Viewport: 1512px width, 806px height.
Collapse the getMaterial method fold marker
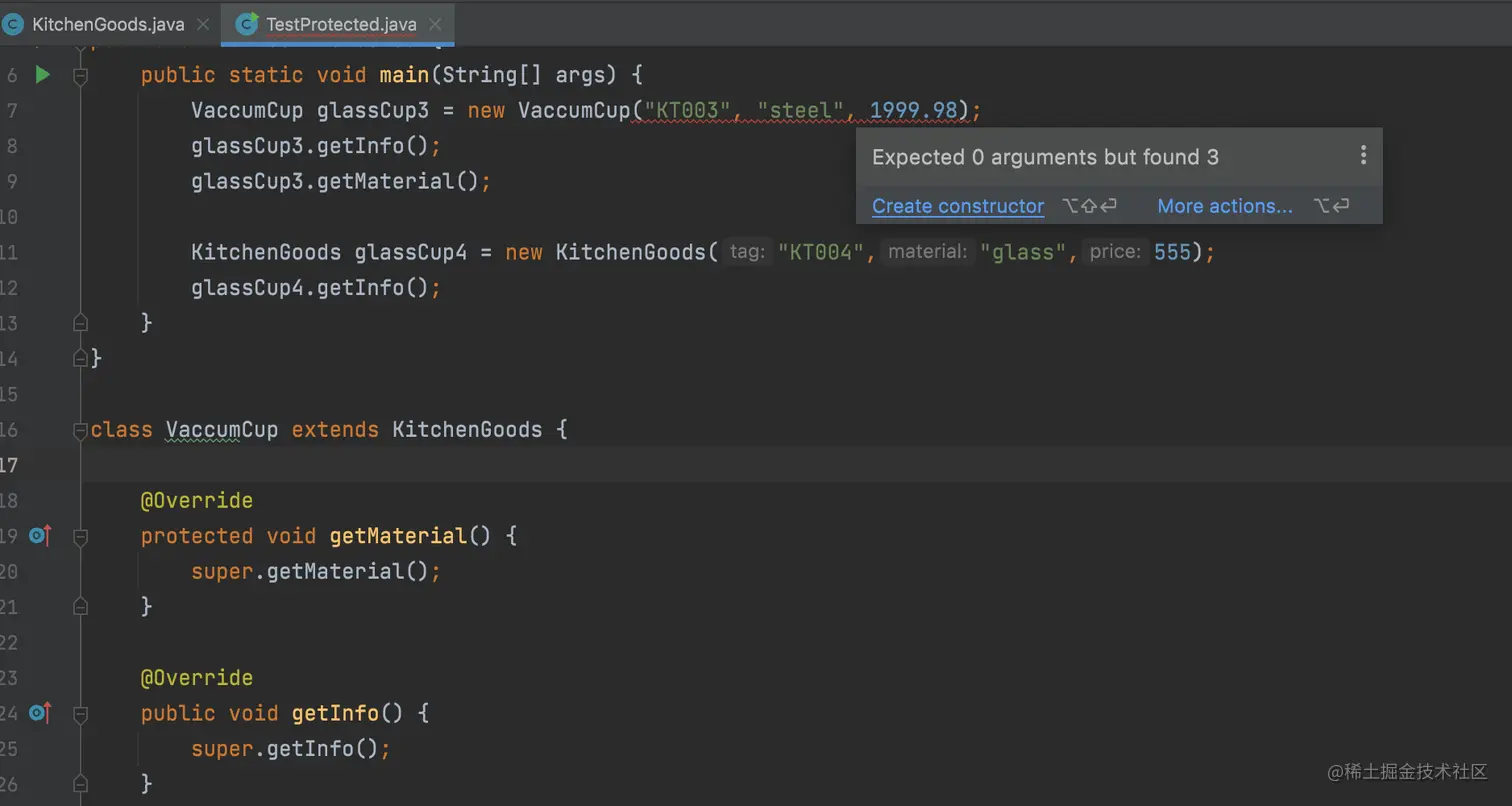pyautogui.click(x=81, y=537)
